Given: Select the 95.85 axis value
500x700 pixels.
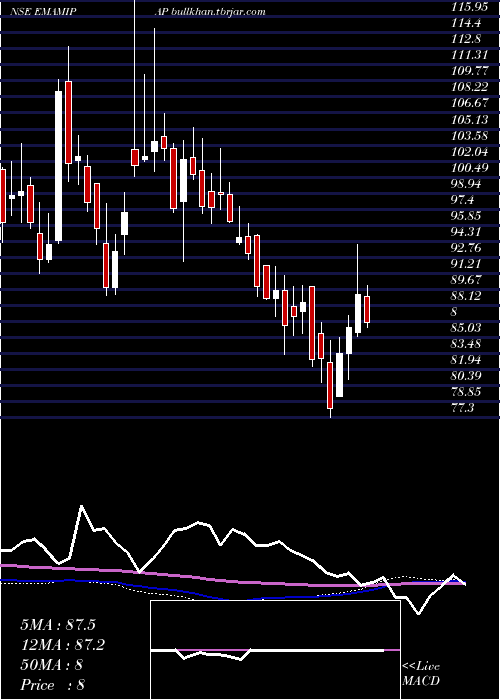Looking at the screenshot, I should 467,216.
